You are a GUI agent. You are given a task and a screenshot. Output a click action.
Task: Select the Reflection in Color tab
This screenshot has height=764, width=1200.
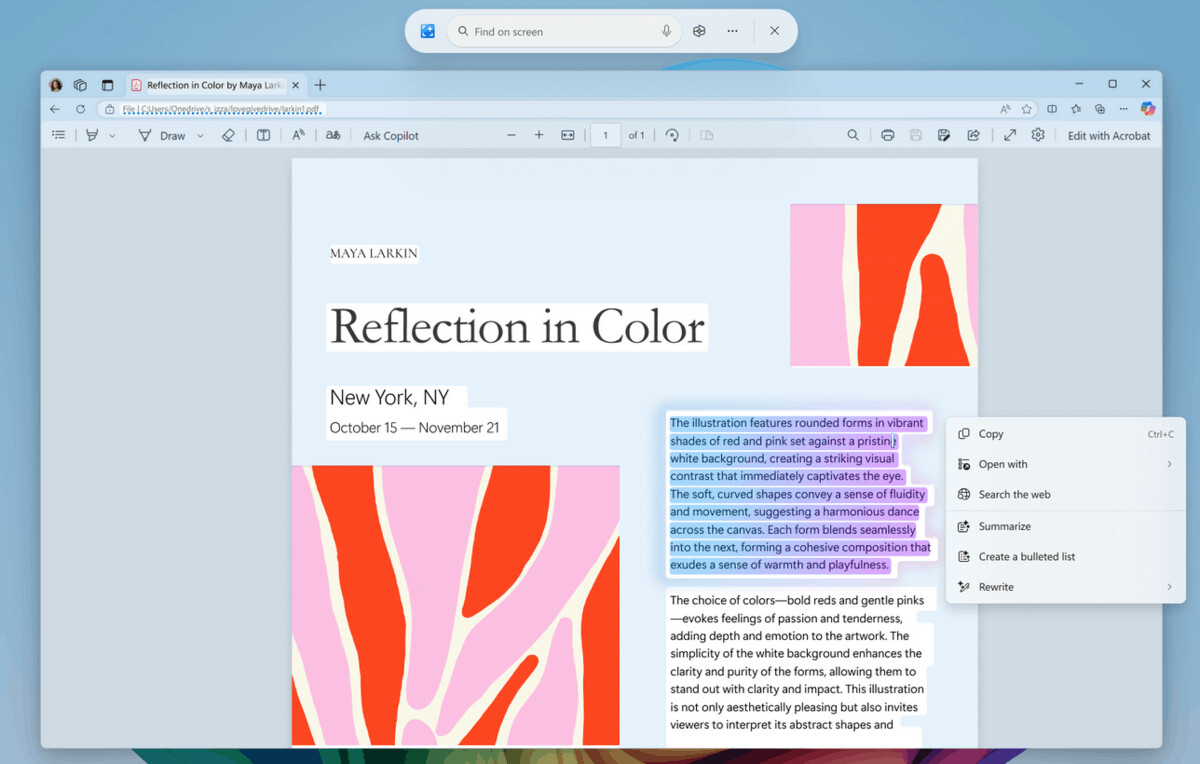214,85
